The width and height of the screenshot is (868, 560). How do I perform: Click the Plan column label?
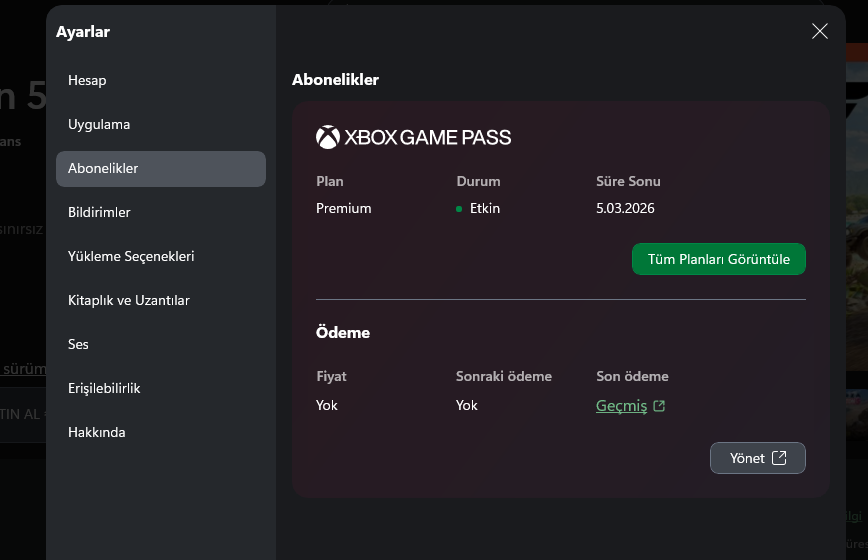click(x=329, y=182)
